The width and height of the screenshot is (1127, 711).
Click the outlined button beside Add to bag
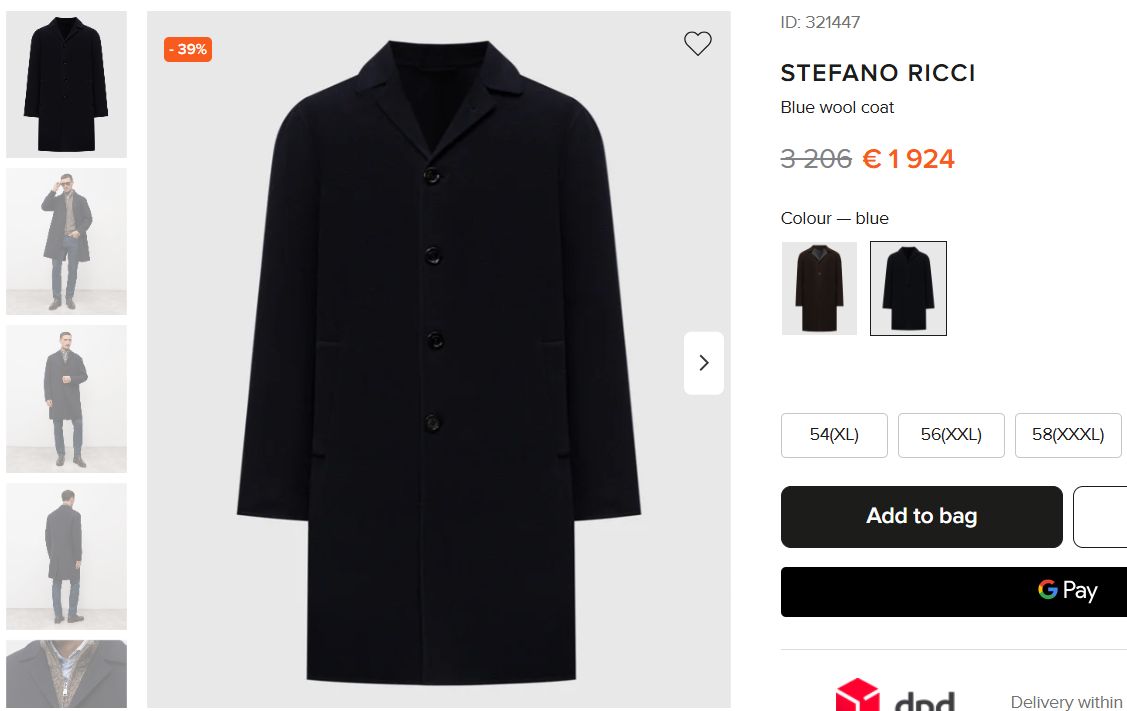click(x=1100, y=516)
